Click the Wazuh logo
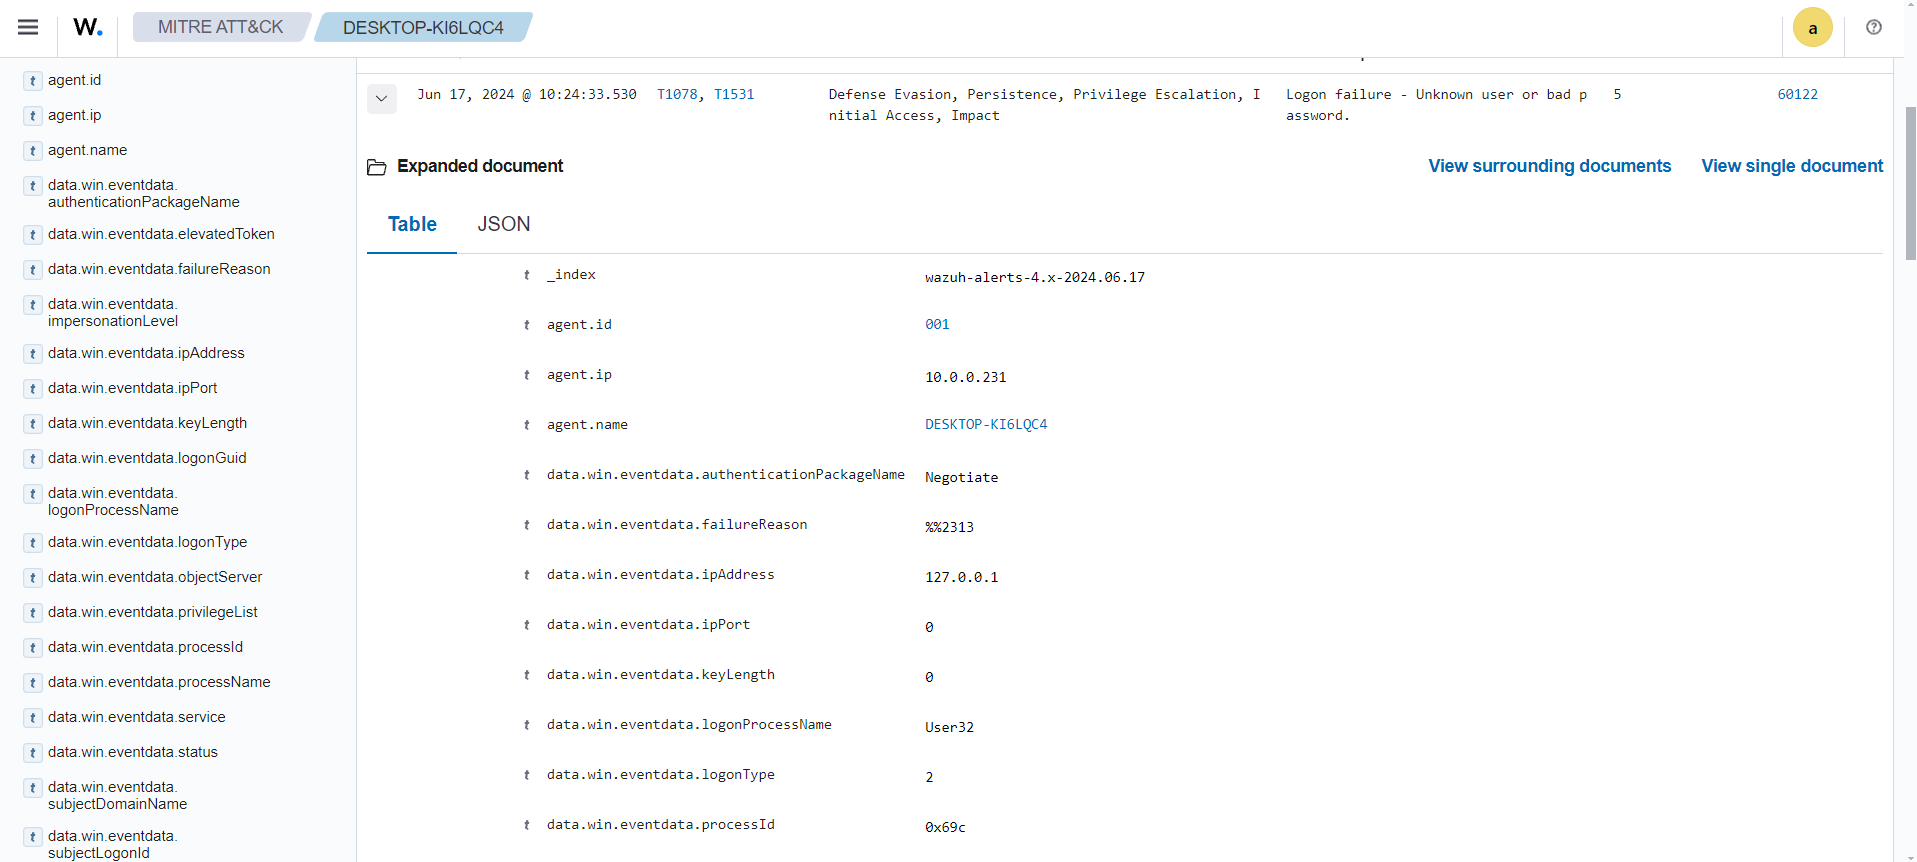Screen dimensions: 1917x862 click(88, 27)
